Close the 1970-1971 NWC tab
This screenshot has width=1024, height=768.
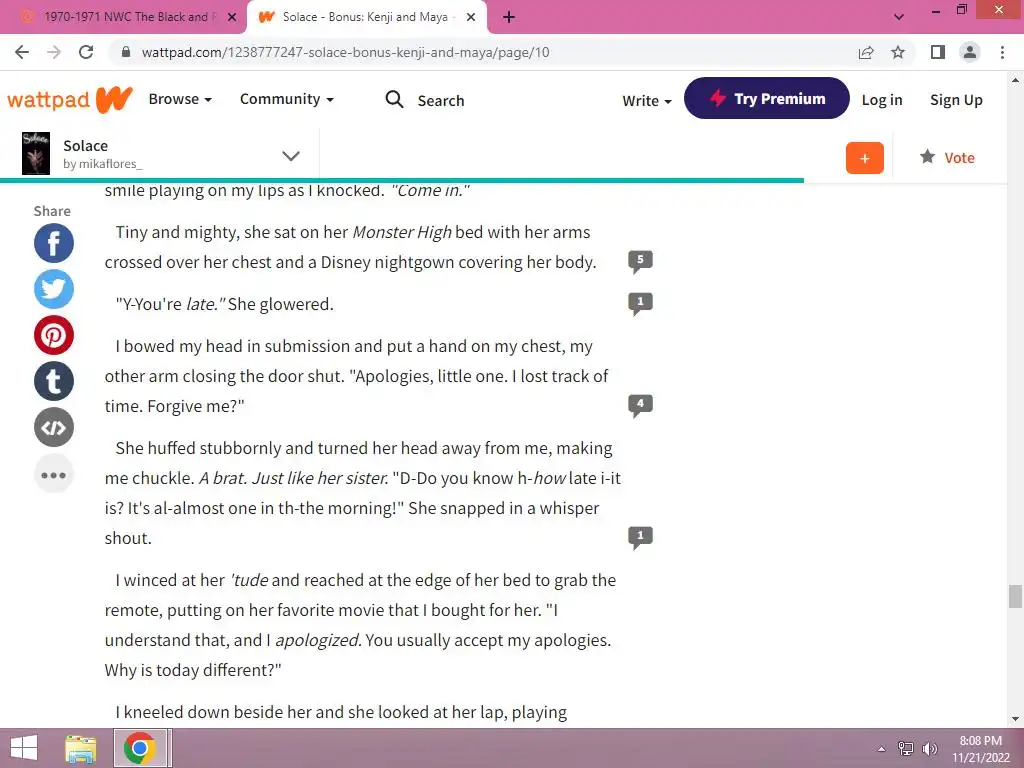point(232,17)
